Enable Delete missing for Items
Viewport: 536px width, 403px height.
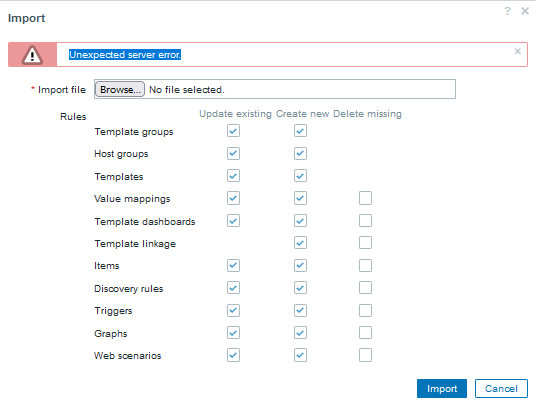[x=365, y=265]
